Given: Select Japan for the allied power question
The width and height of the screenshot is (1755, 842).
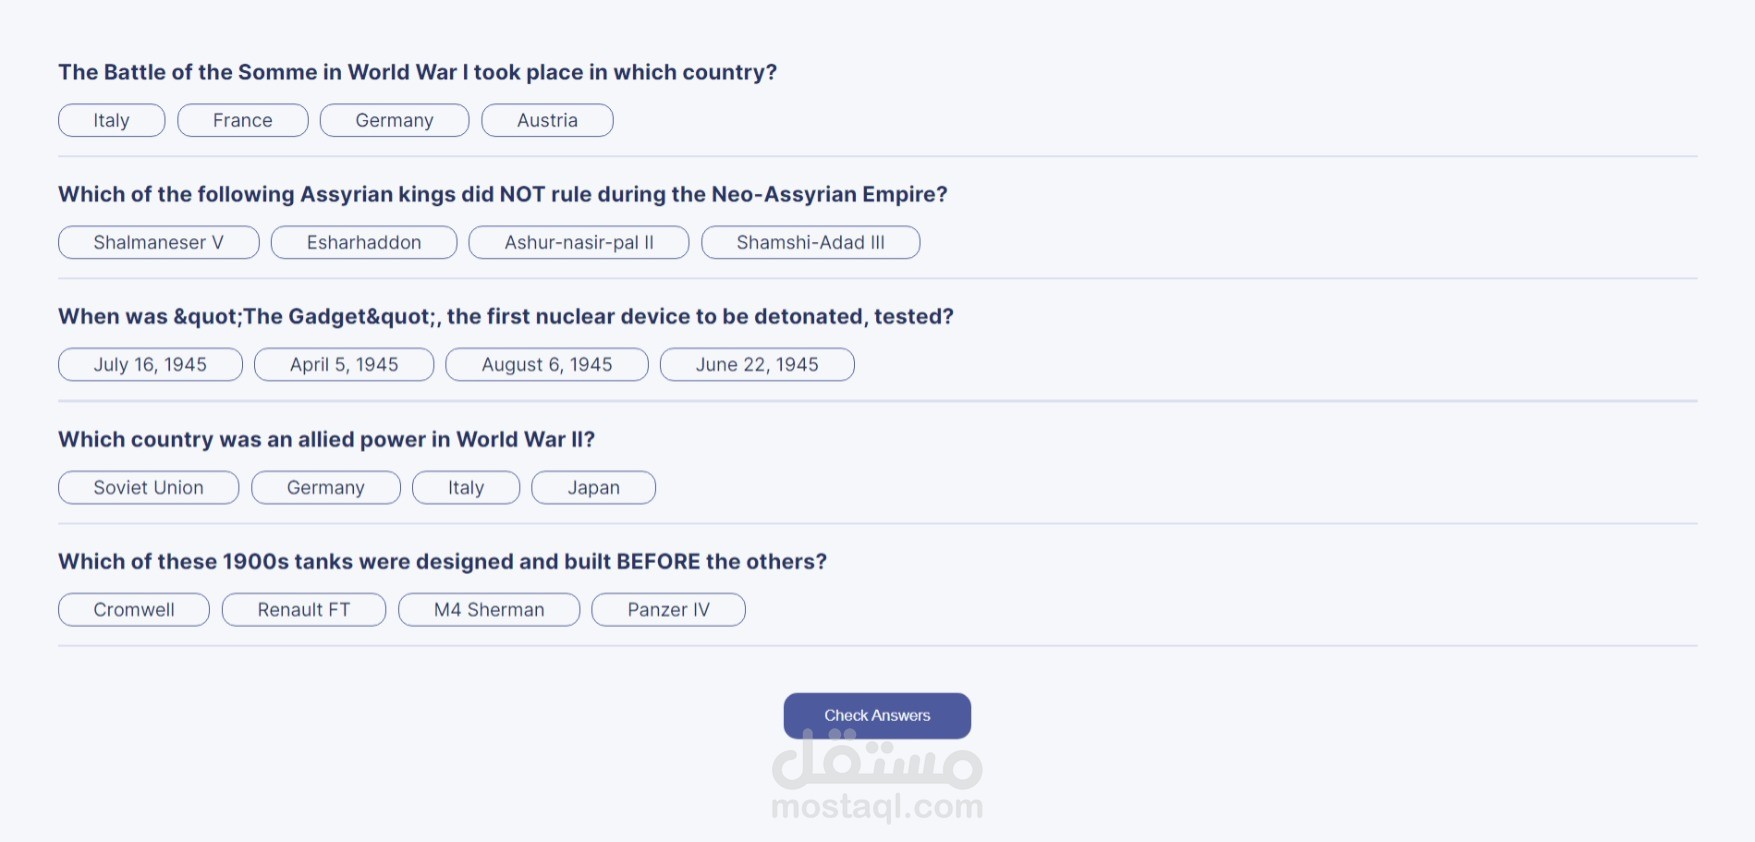Looking at the screenshot, I should (x=594, y=488).
